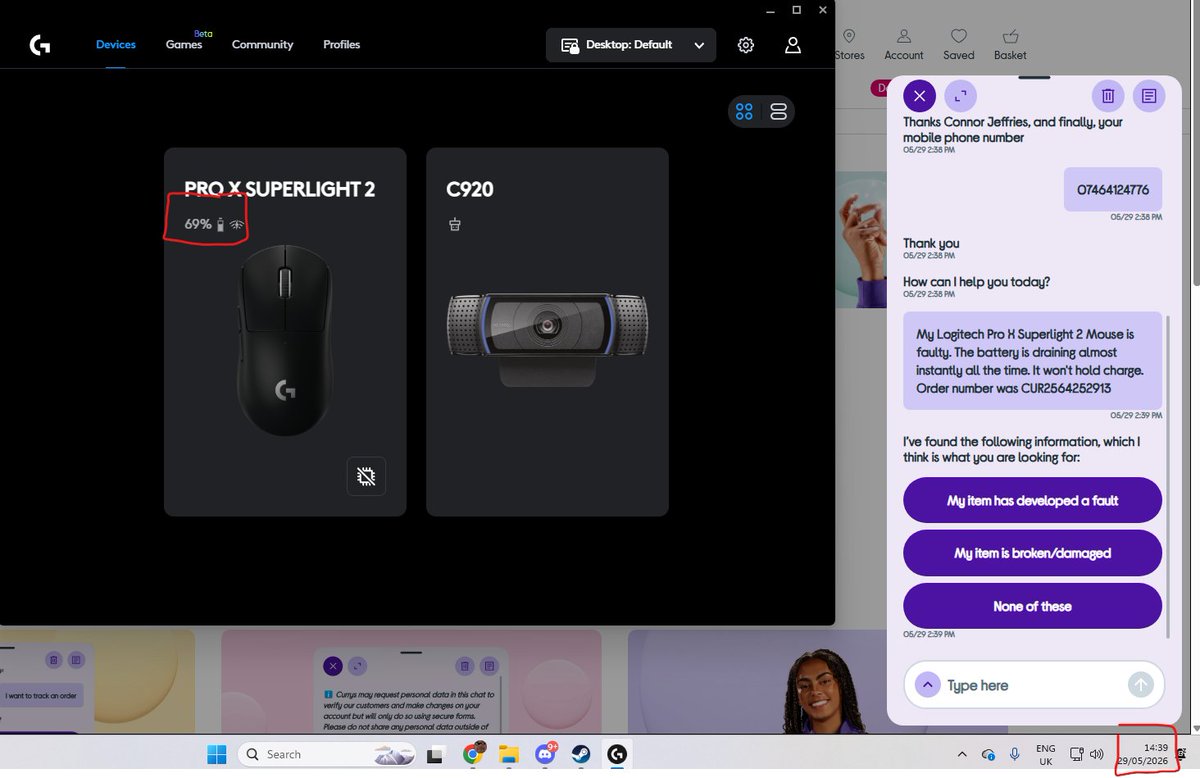Screen dimensions: 1200x778
Task: Open File Explorer from the taskbar
Action: click(x=509, y=754)
